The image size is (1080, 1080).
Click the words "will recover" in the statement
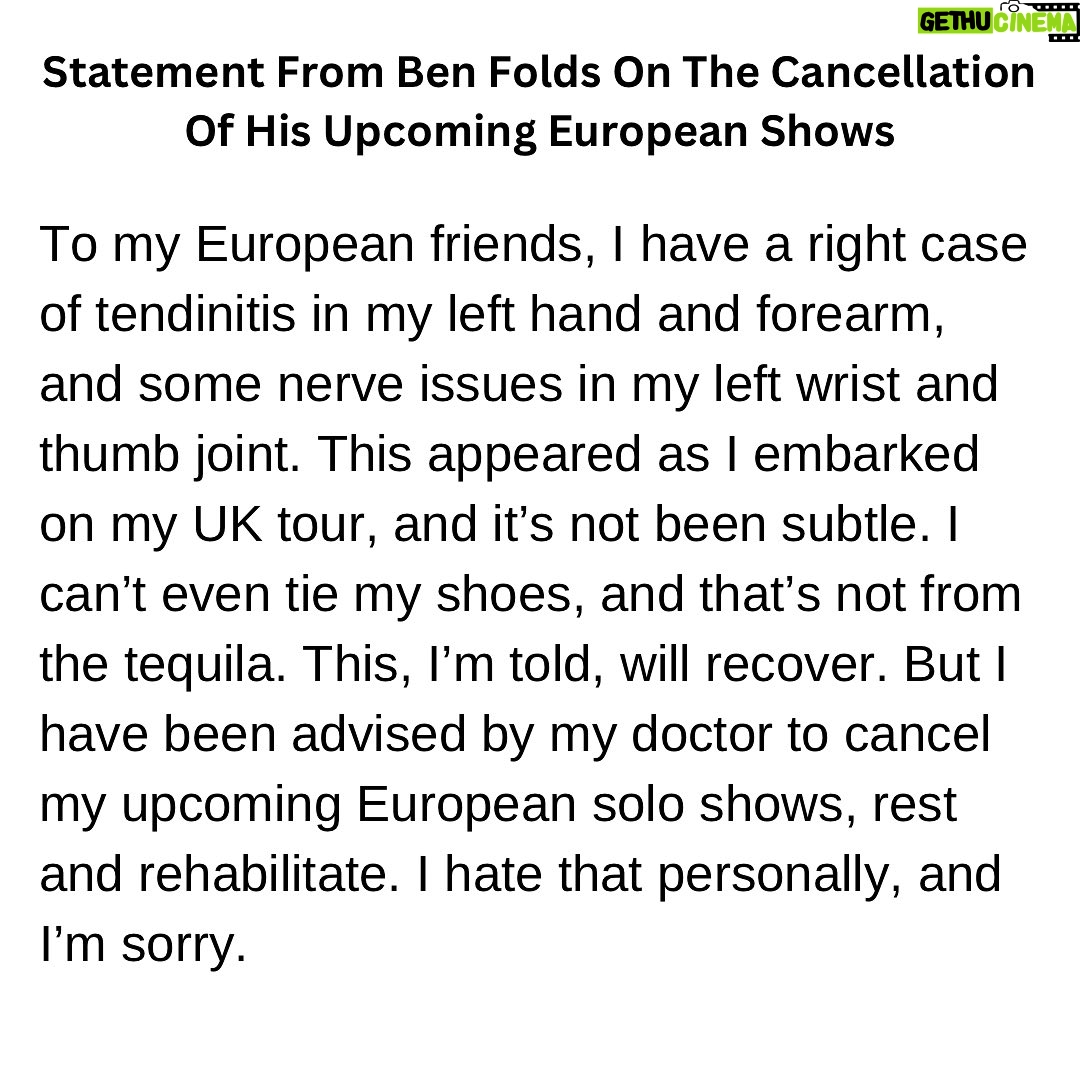(x=728, y=666)
